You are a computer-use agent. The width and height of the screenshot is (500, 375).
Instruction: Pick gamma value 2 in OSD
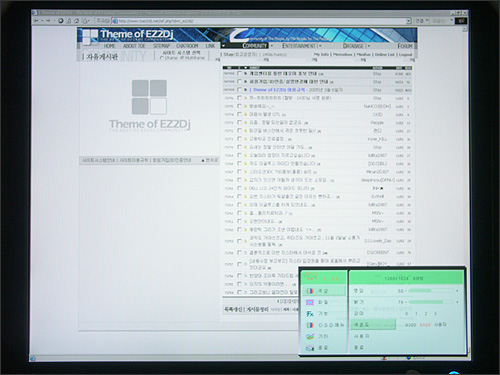425,314
